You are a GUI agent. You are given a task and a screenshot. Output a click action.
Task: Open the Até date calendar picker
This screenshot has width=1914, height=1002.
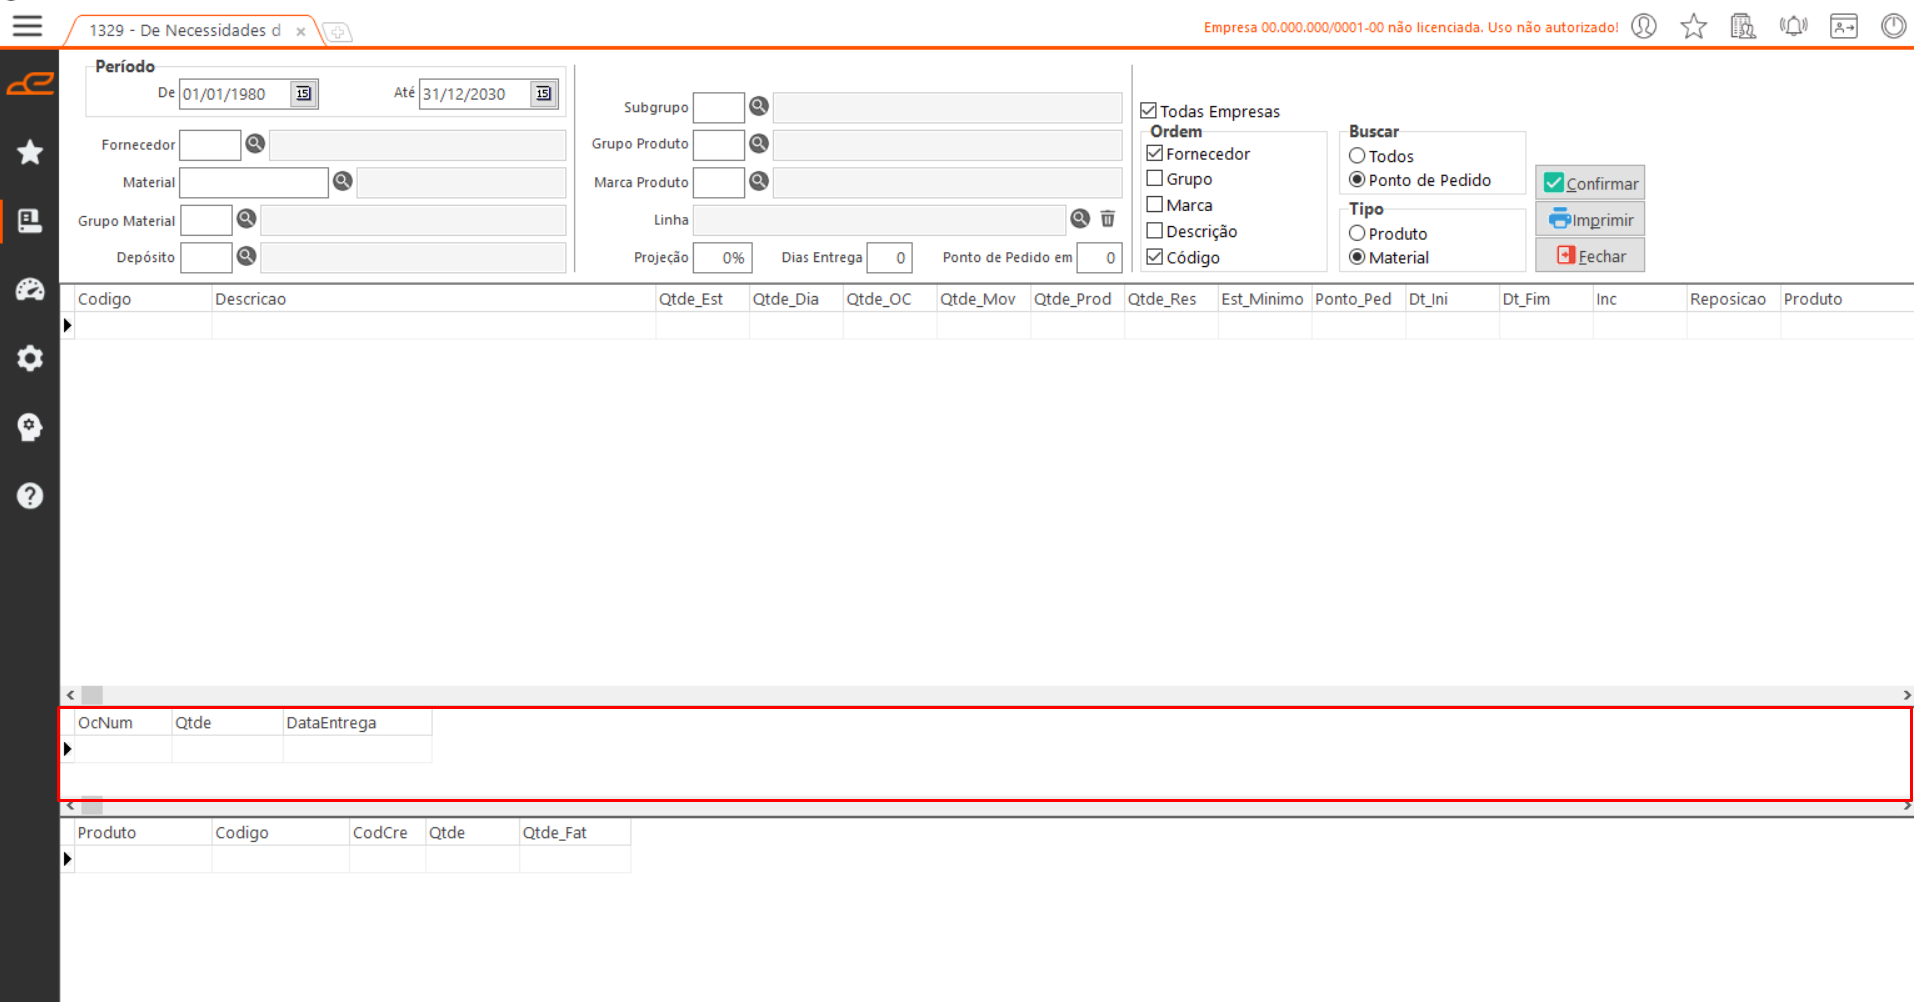(543, 94)
